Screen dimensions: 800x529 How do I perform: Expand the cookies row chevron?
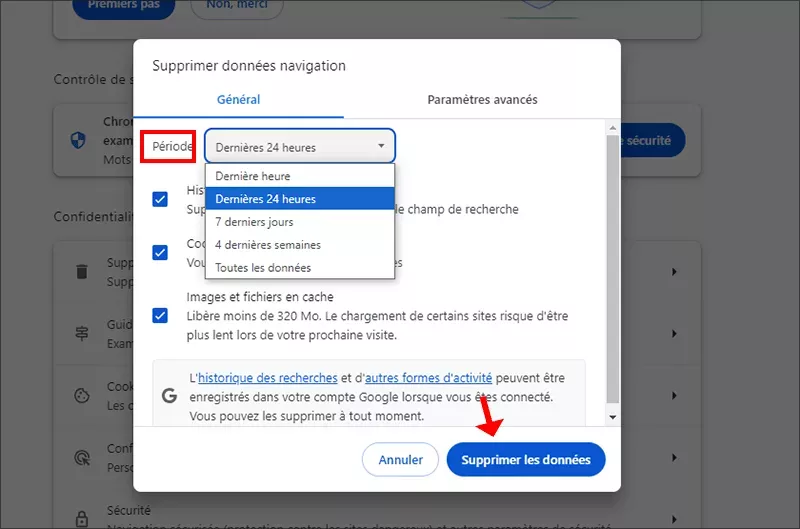674,395
